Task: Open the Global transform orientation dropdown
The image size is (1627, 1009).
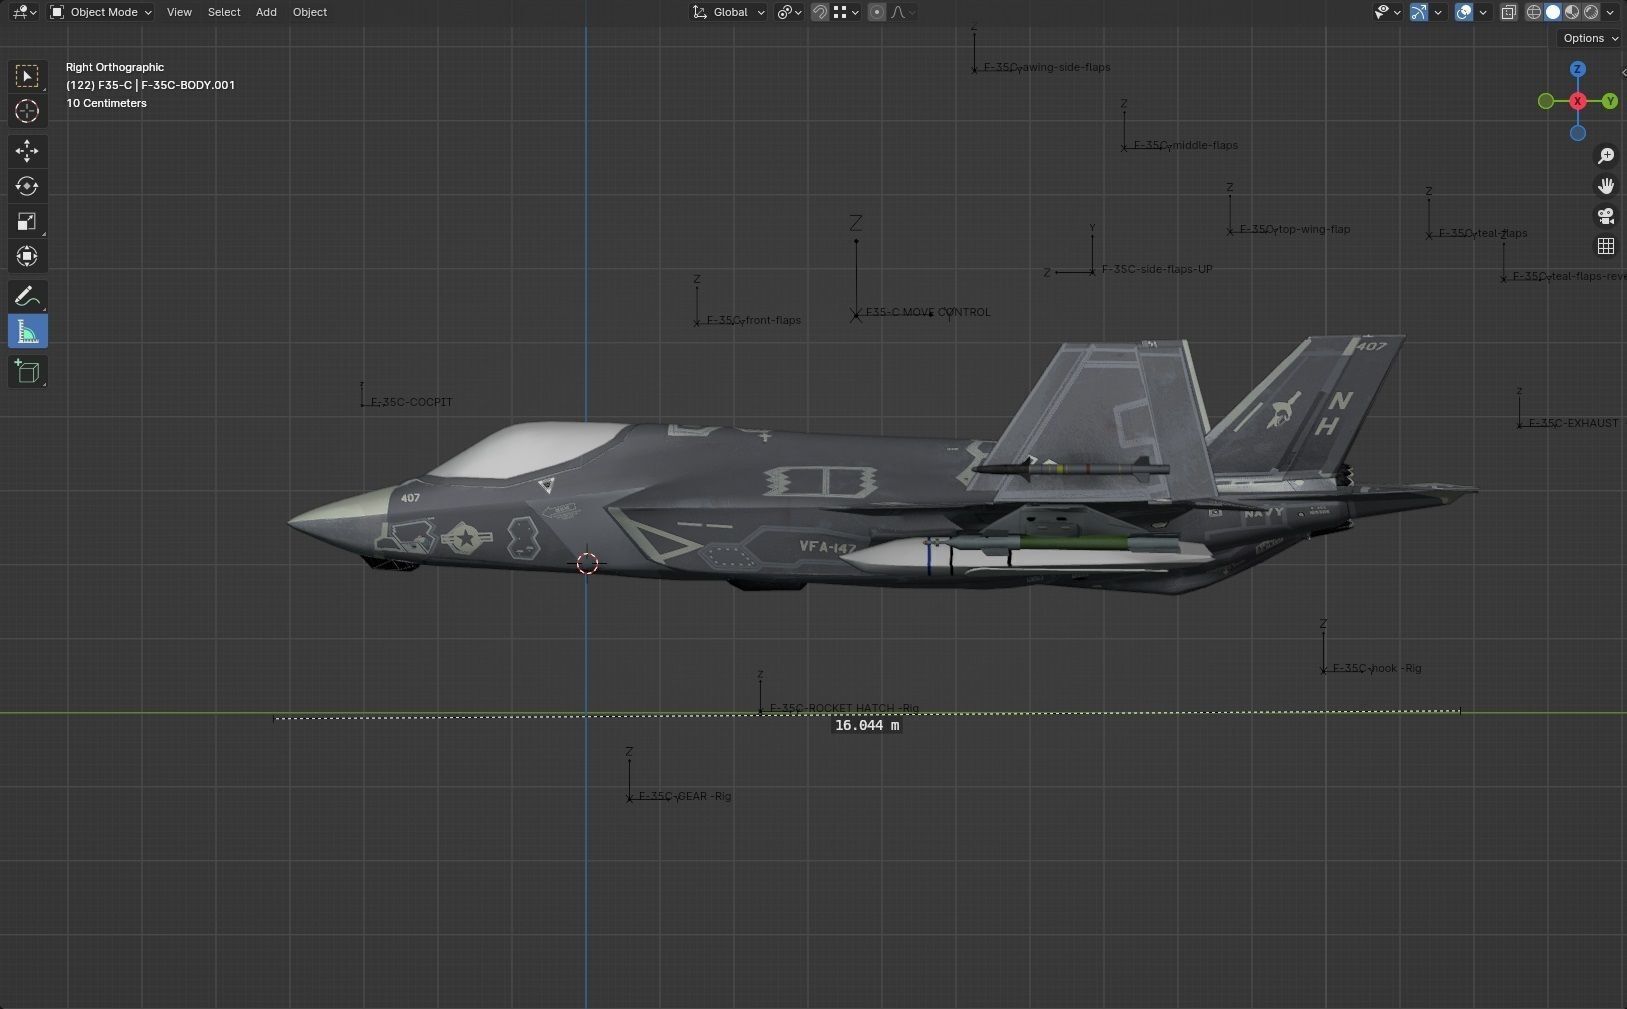Action: 729,12
